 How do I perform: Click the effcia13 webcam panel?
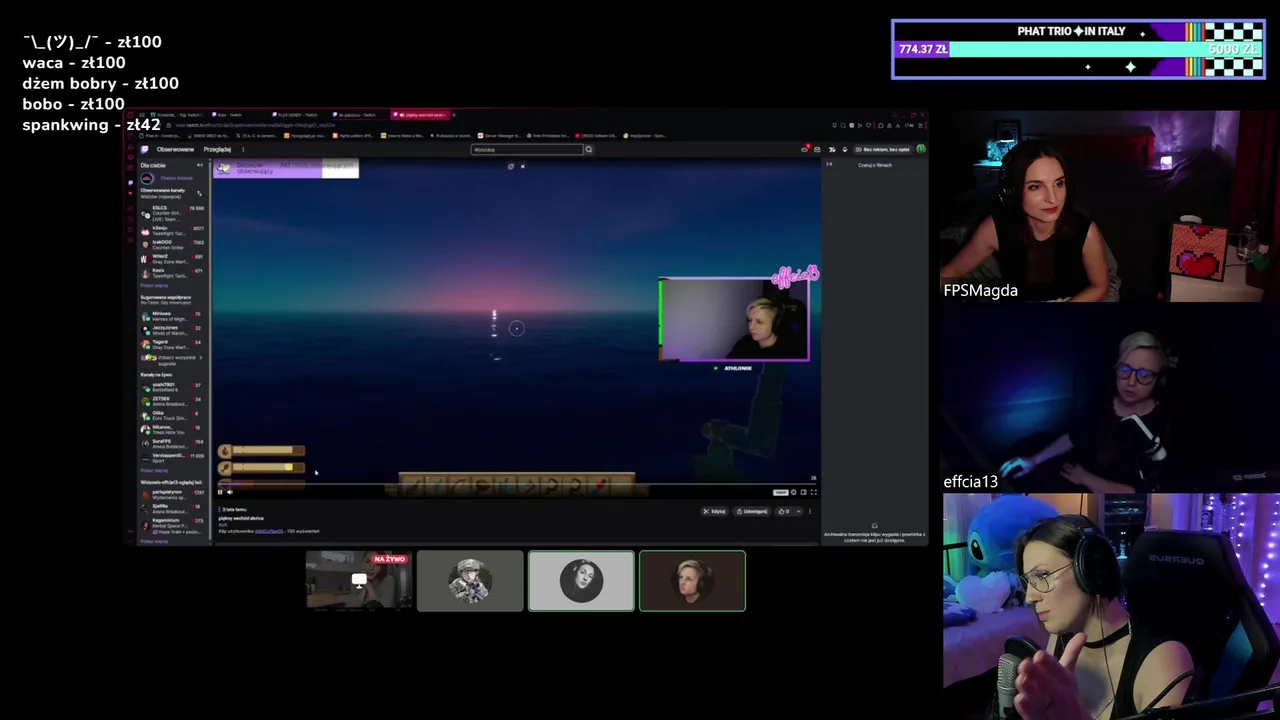pyautogui.click(x=1110, y=398)
